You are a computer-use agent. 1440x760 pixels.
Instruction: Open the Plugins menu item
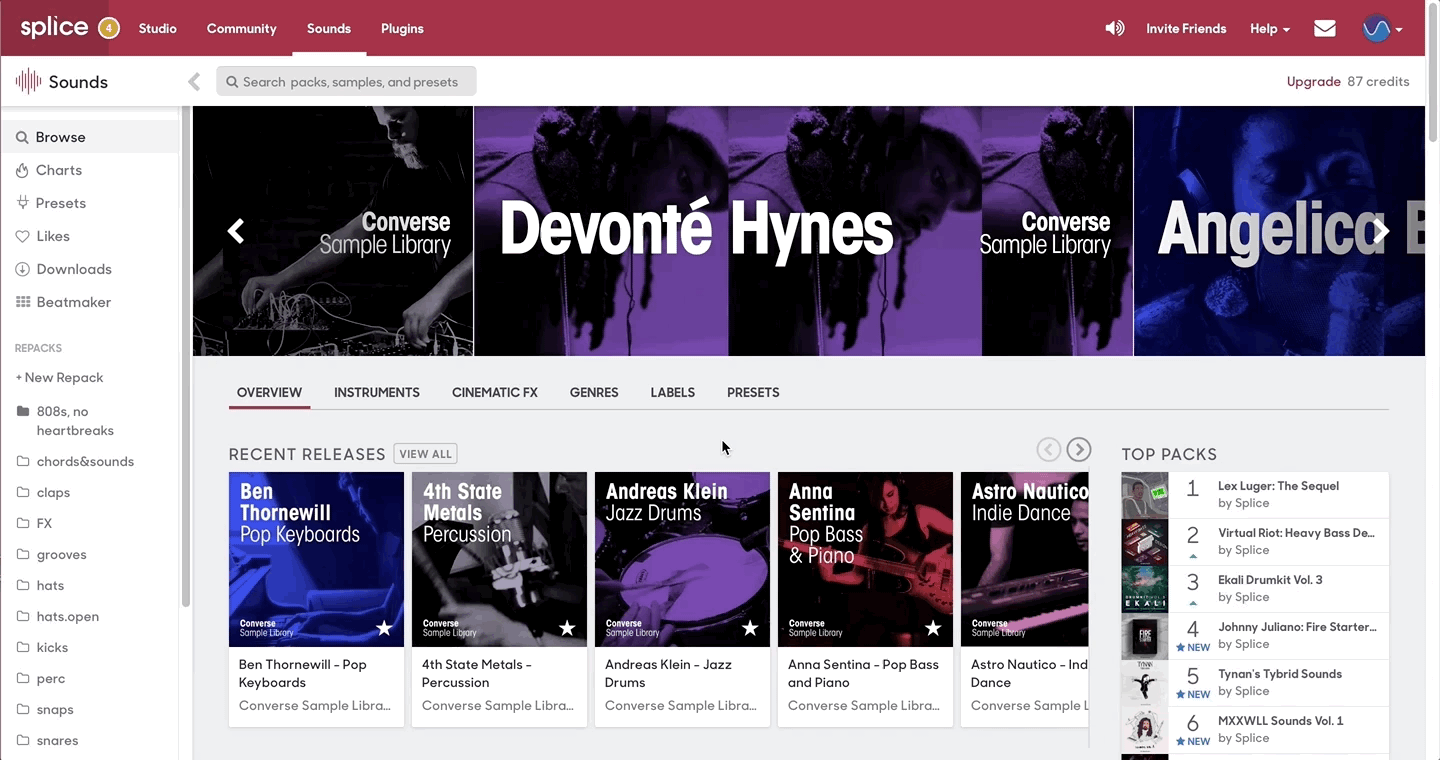[402, 28]
